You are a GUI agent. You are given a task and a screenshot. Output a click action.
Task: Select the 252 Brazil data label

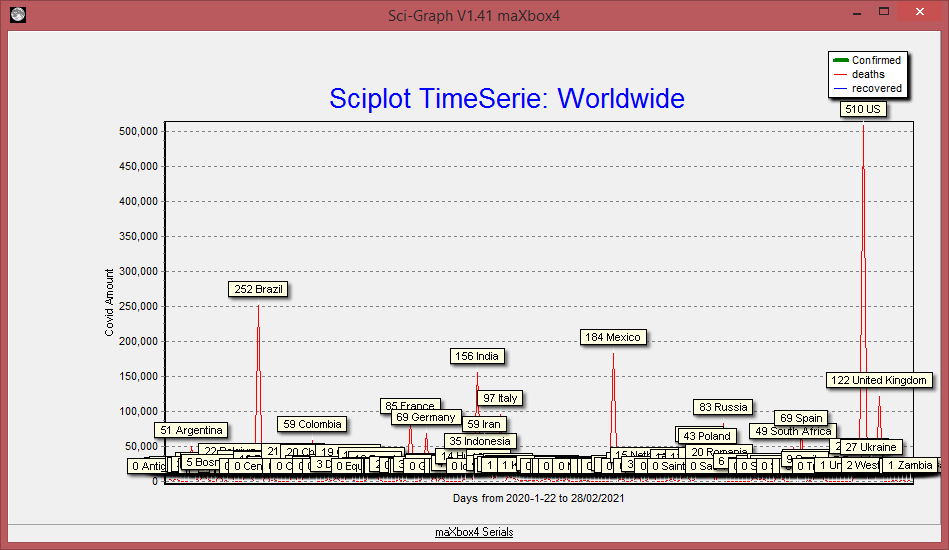258,289
